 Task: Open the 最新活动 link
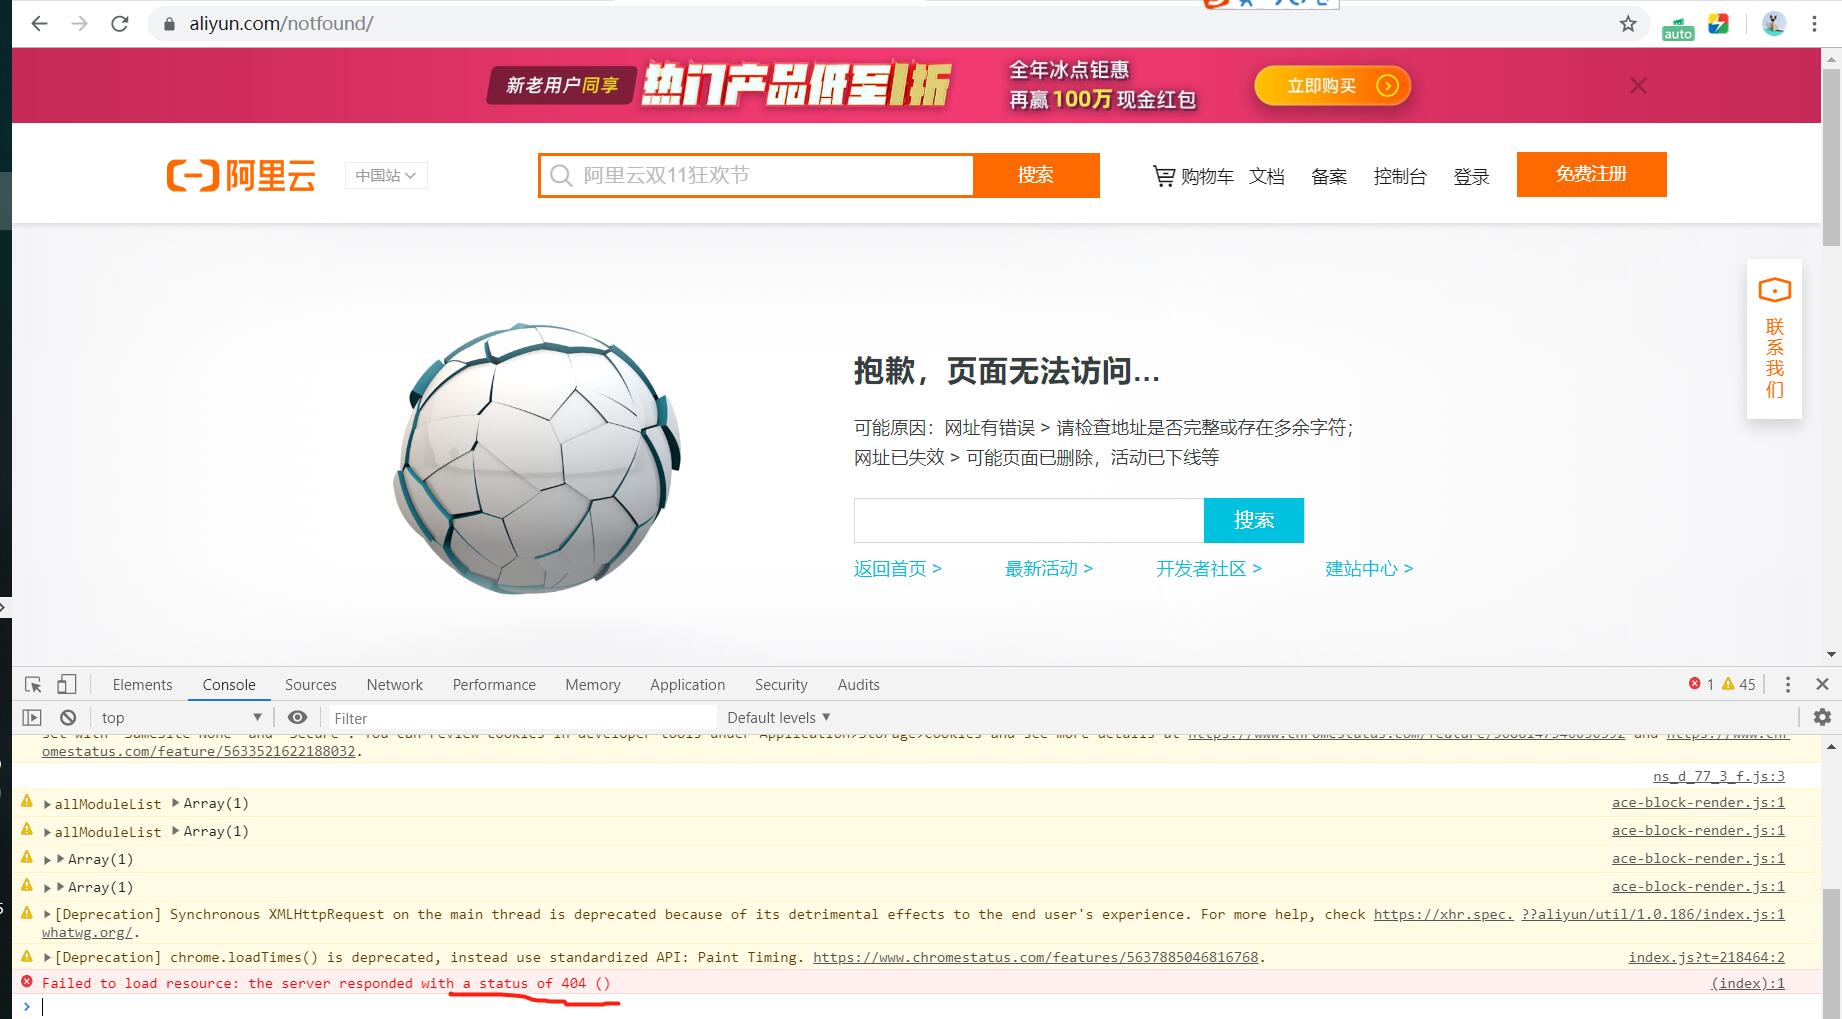click(x=1048, y=569)
